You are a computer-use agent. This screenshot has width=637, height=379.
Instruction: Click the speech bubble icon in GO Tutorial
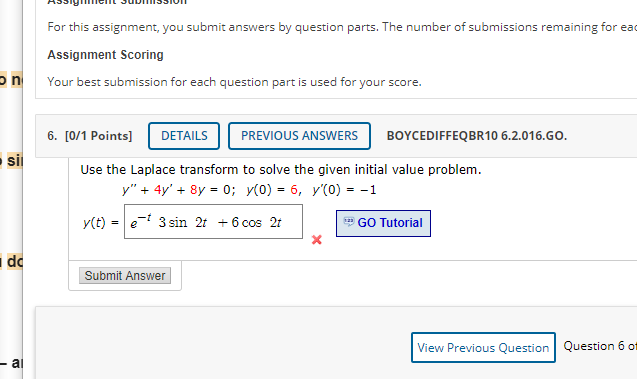tap(349, 222)
